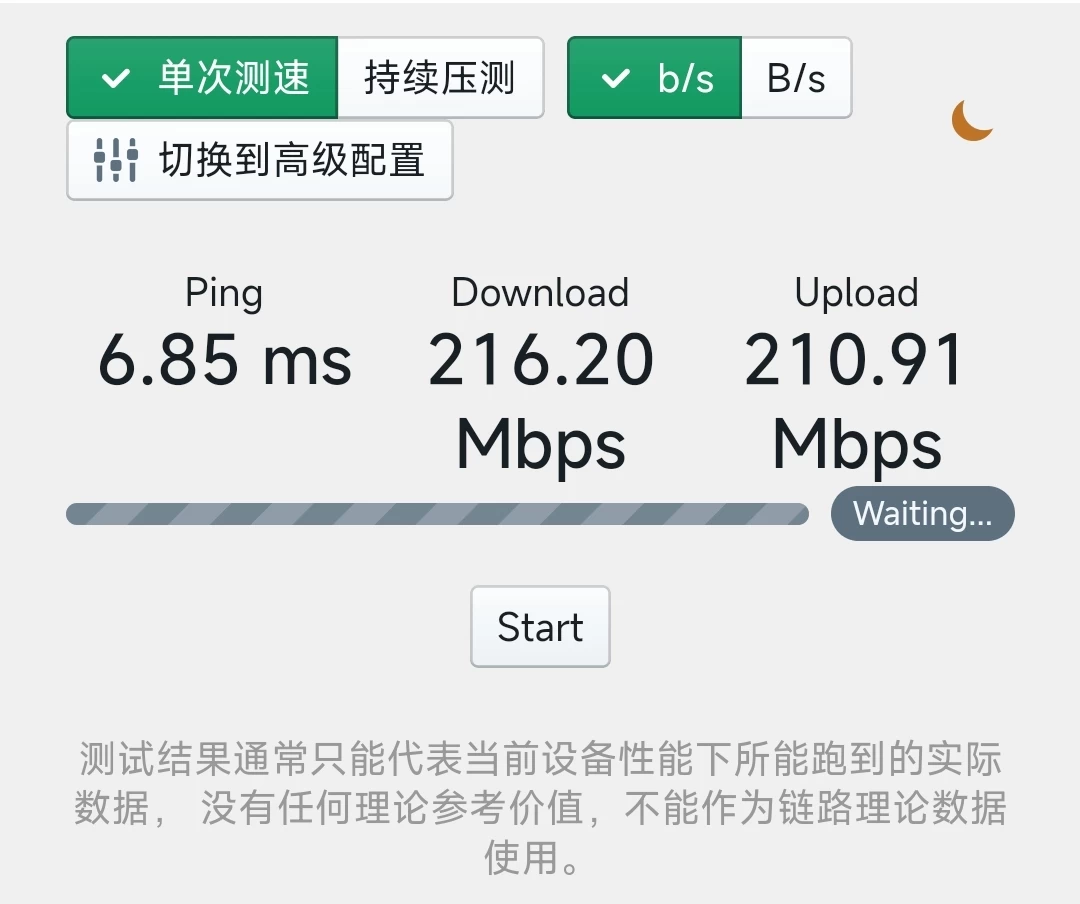Switch units to B/s bytes
Viewport: 1080px width, 904px height.
(x=796, y=78)
